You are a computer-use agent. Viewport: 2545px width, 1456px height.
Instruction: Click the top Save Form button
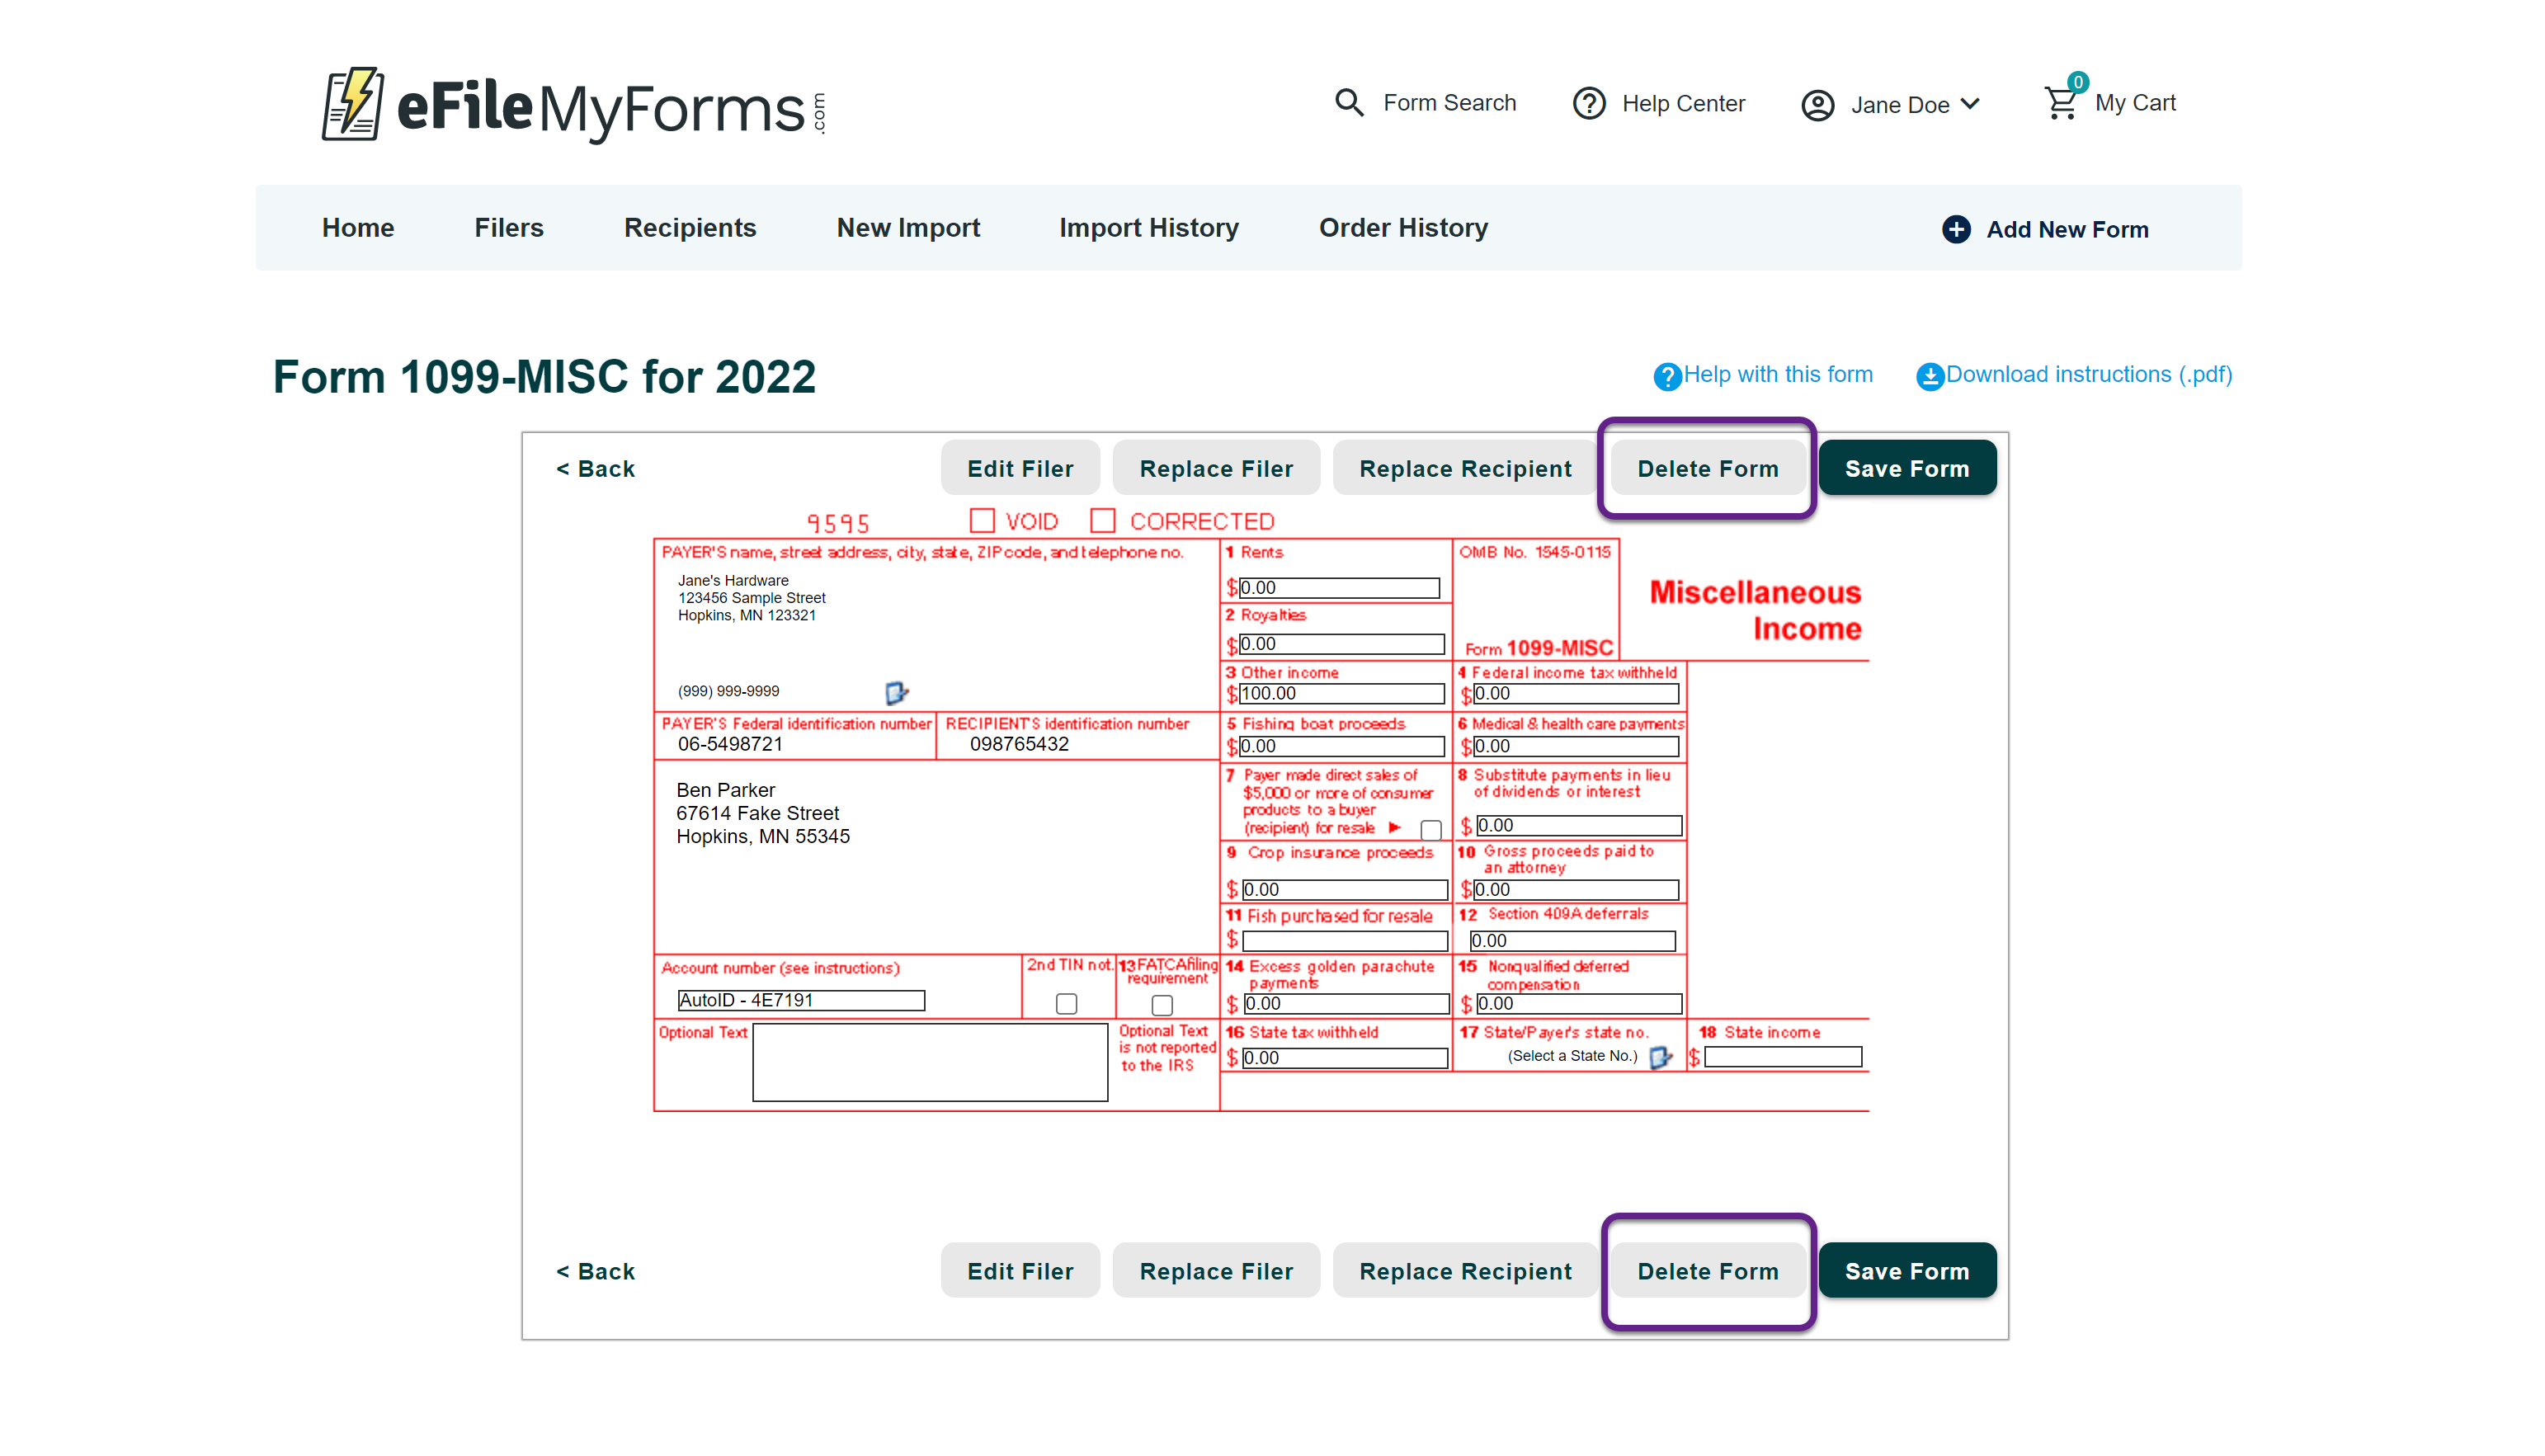pos(1906,468)
